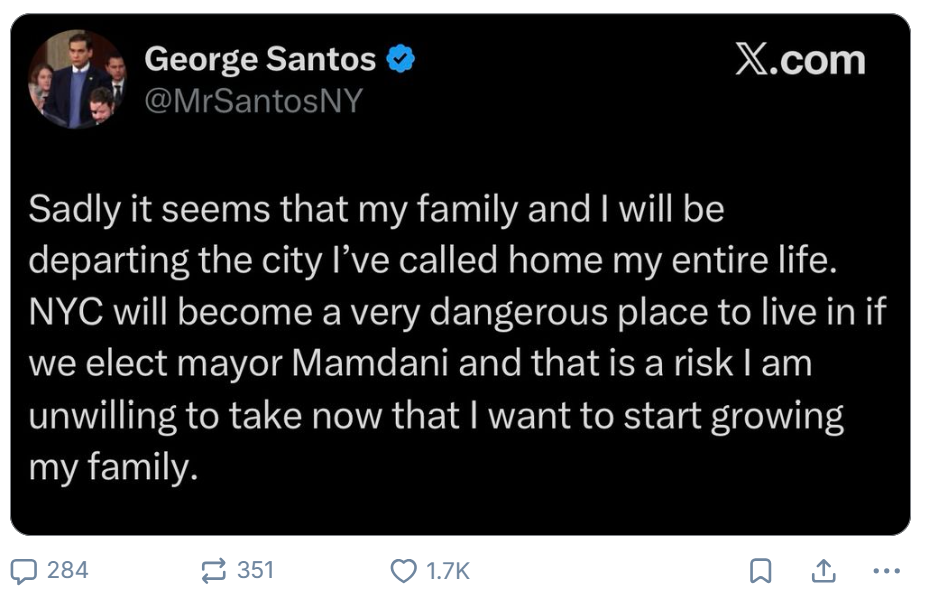Image resolution: width=927 pixels, height=603 pixels.
Task: Click the 284 replies count
Action: (x=68, y=570)
